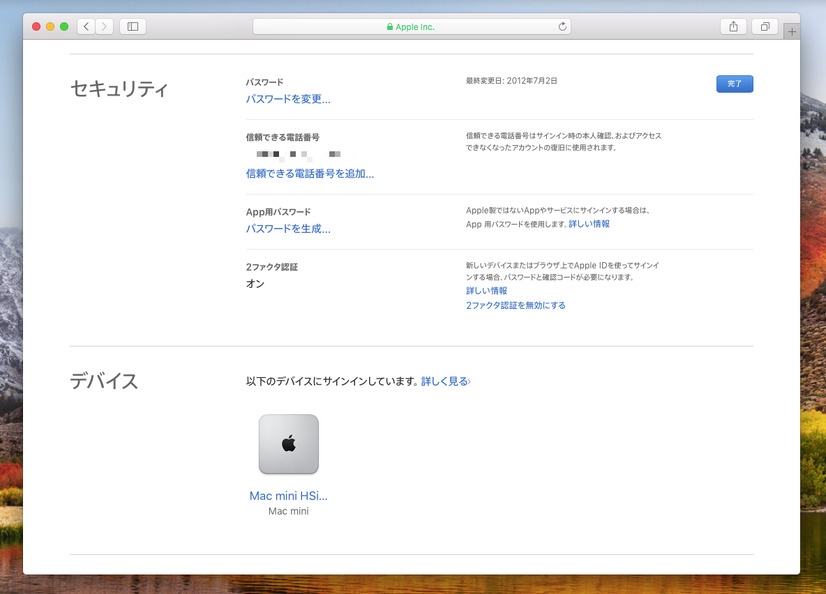Image resolution: width=826 pixels, height=594 pixels.
Task: Open 詳しく見る devices link
Action: coord(446,381)
